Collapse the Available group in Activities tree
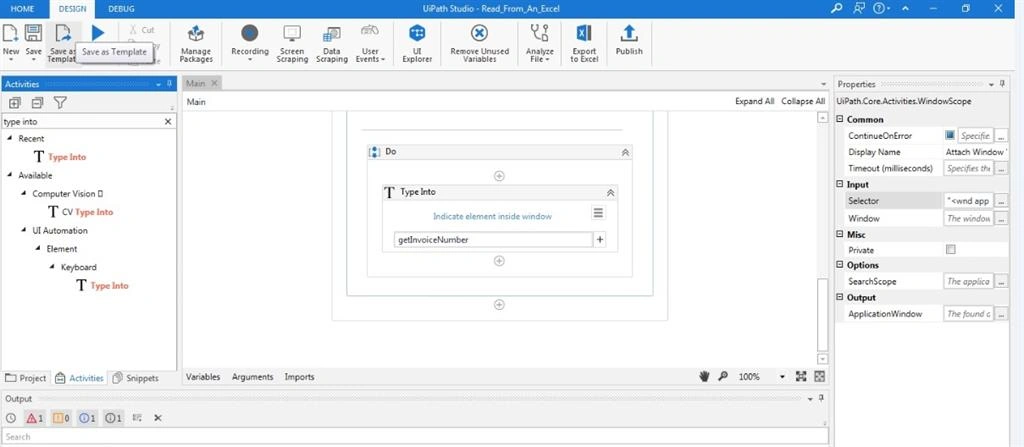The height and width of the screenshot is (447, 1024). pyautogui.click(x=10, y=175)
